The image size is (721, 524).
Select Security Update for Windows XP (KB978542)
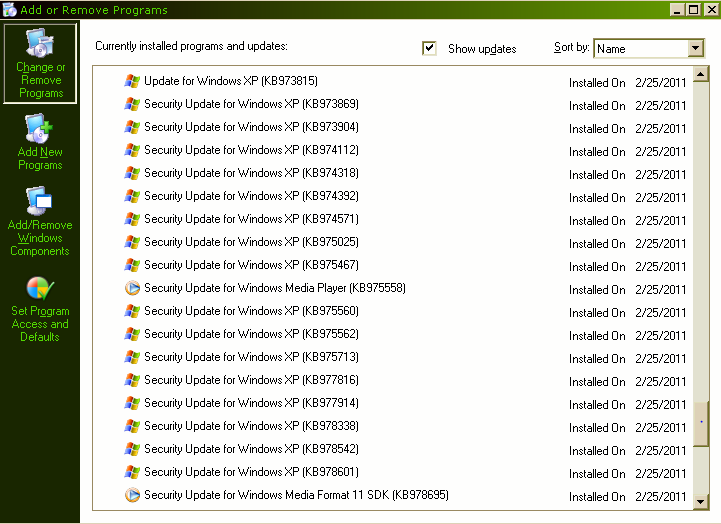point(251,449)
